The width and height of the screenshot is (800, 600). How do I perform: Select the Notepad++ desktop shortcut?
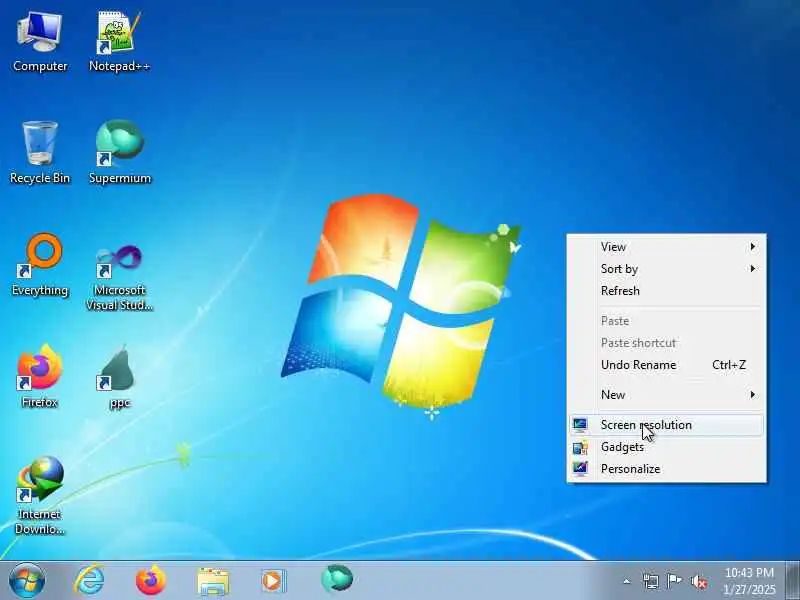(119, 42)
